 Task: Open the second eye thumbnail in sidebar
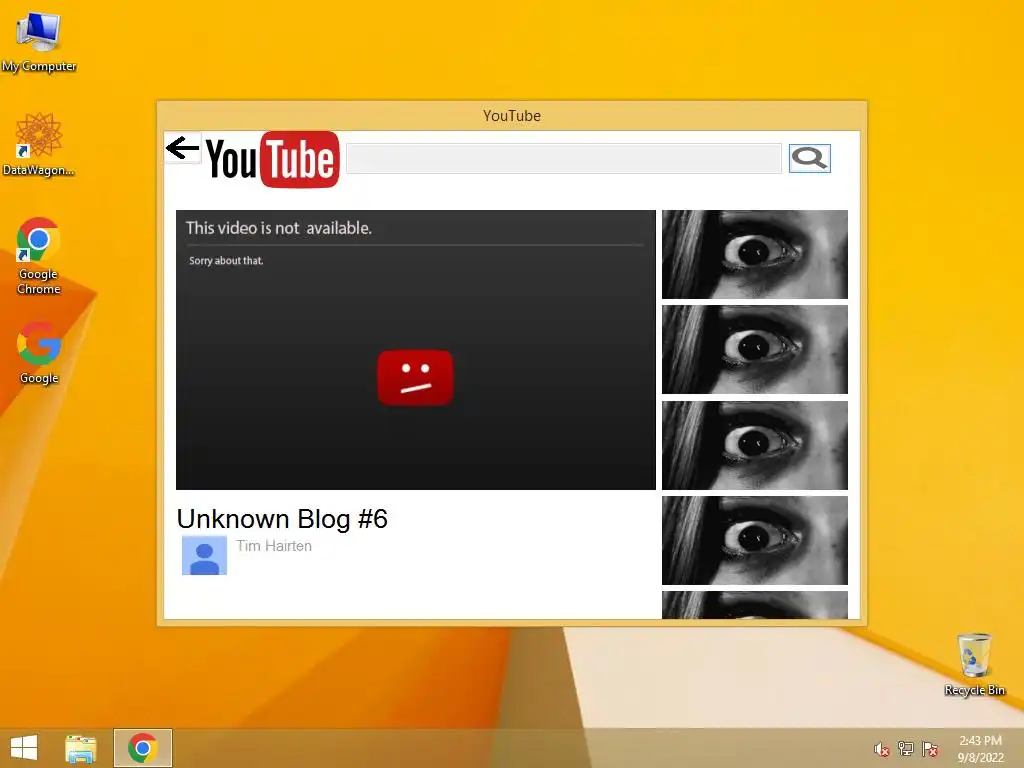coord(755,349)
